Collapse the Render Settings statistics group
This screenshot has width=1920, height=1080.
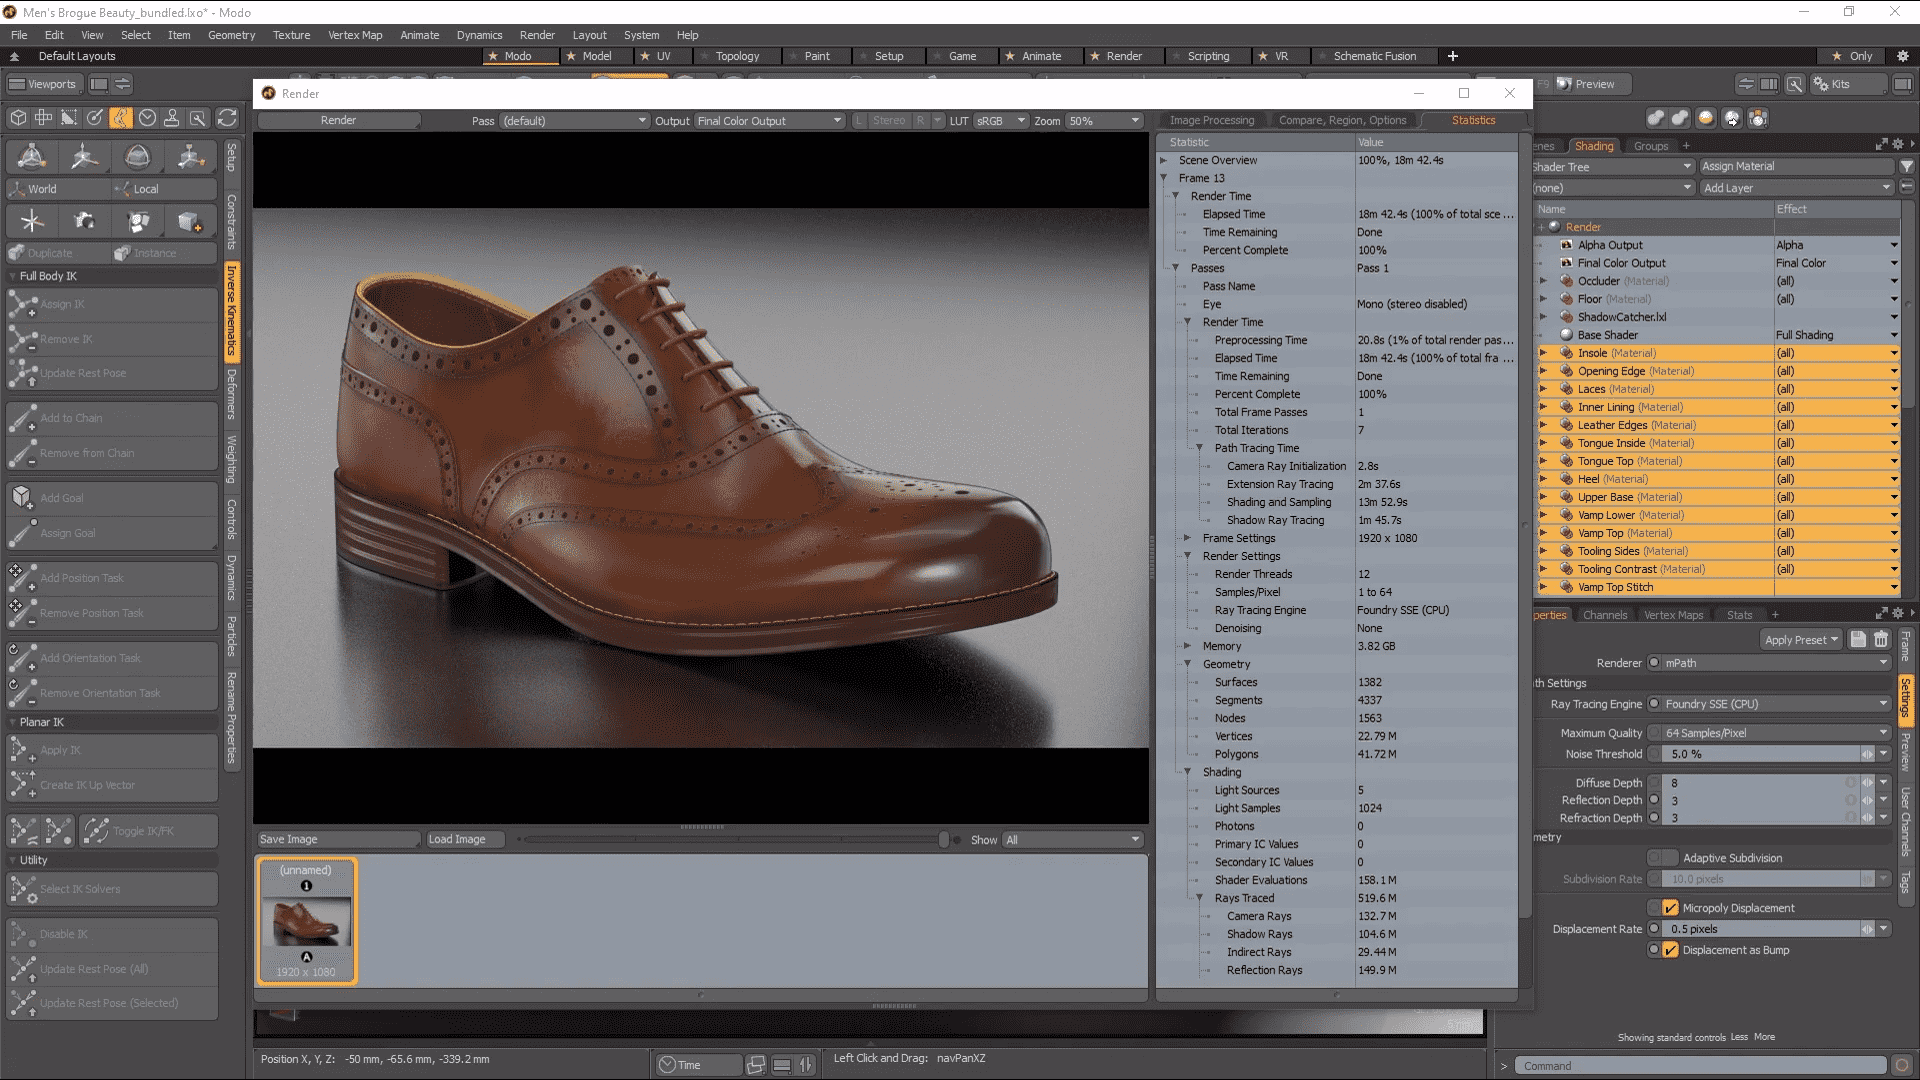[1188, 556]
